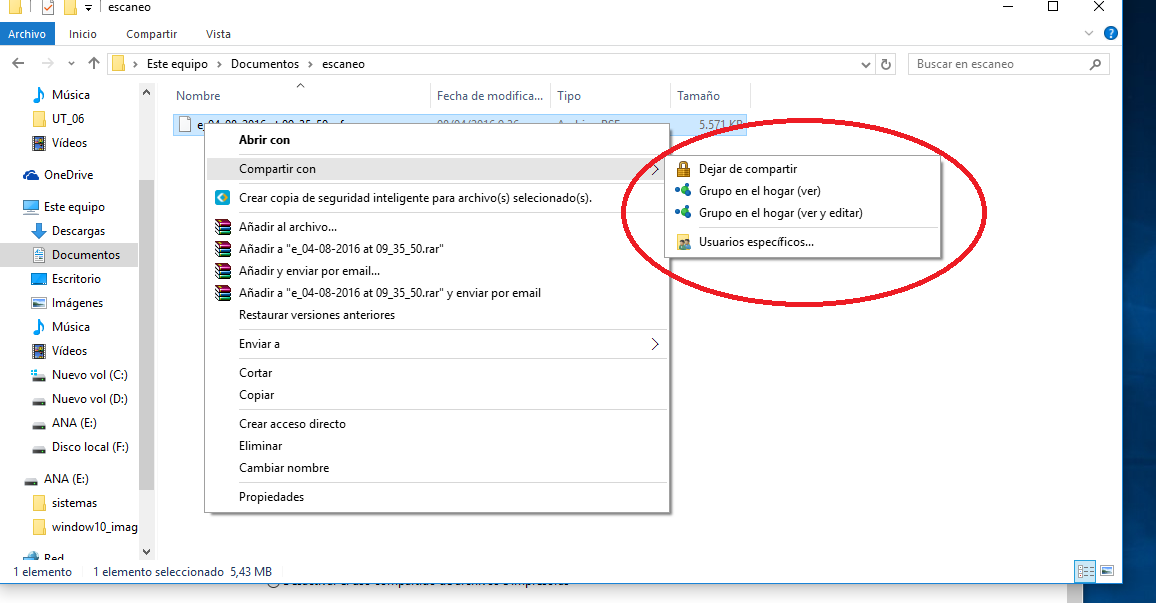Open the Compartir ribbon tab

pos(151,34)
